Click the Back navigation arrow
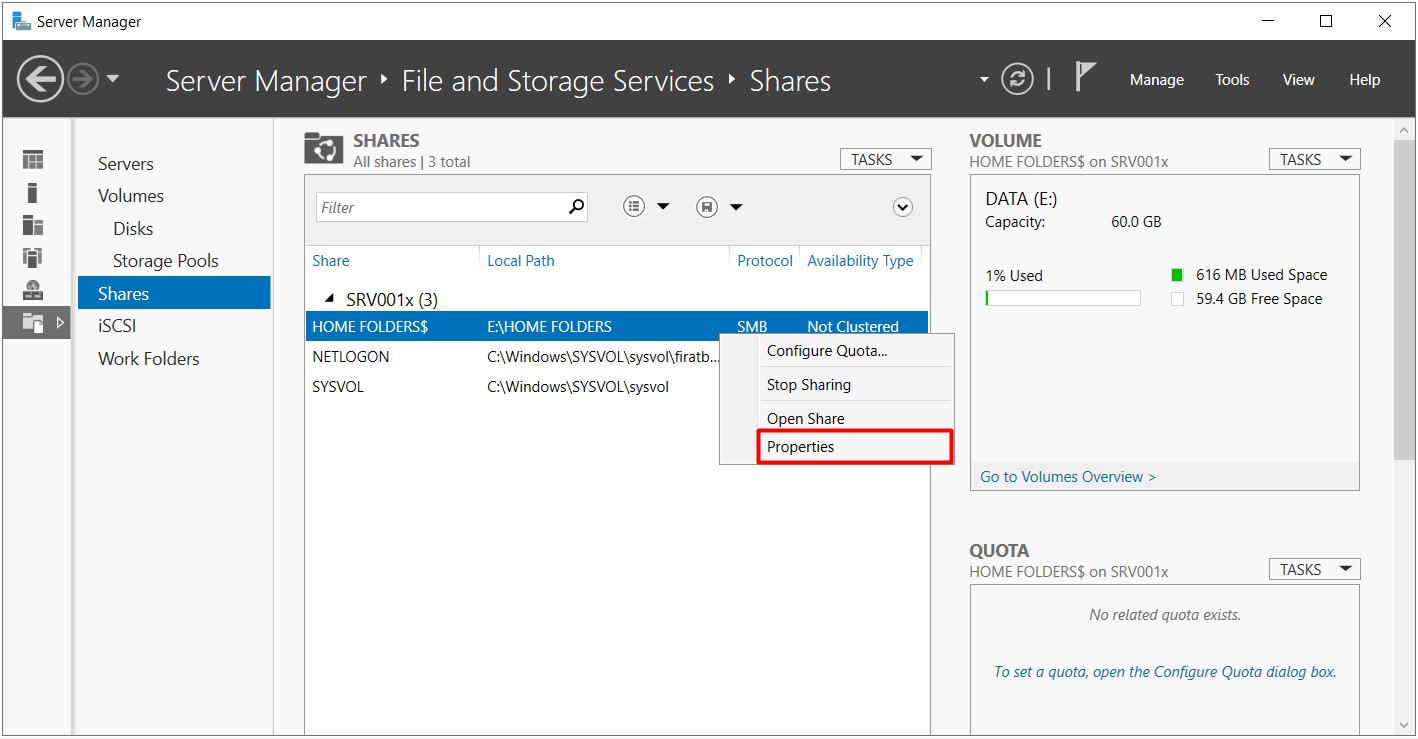Viewport: 1418px width, 739px height. pos(41,78)
